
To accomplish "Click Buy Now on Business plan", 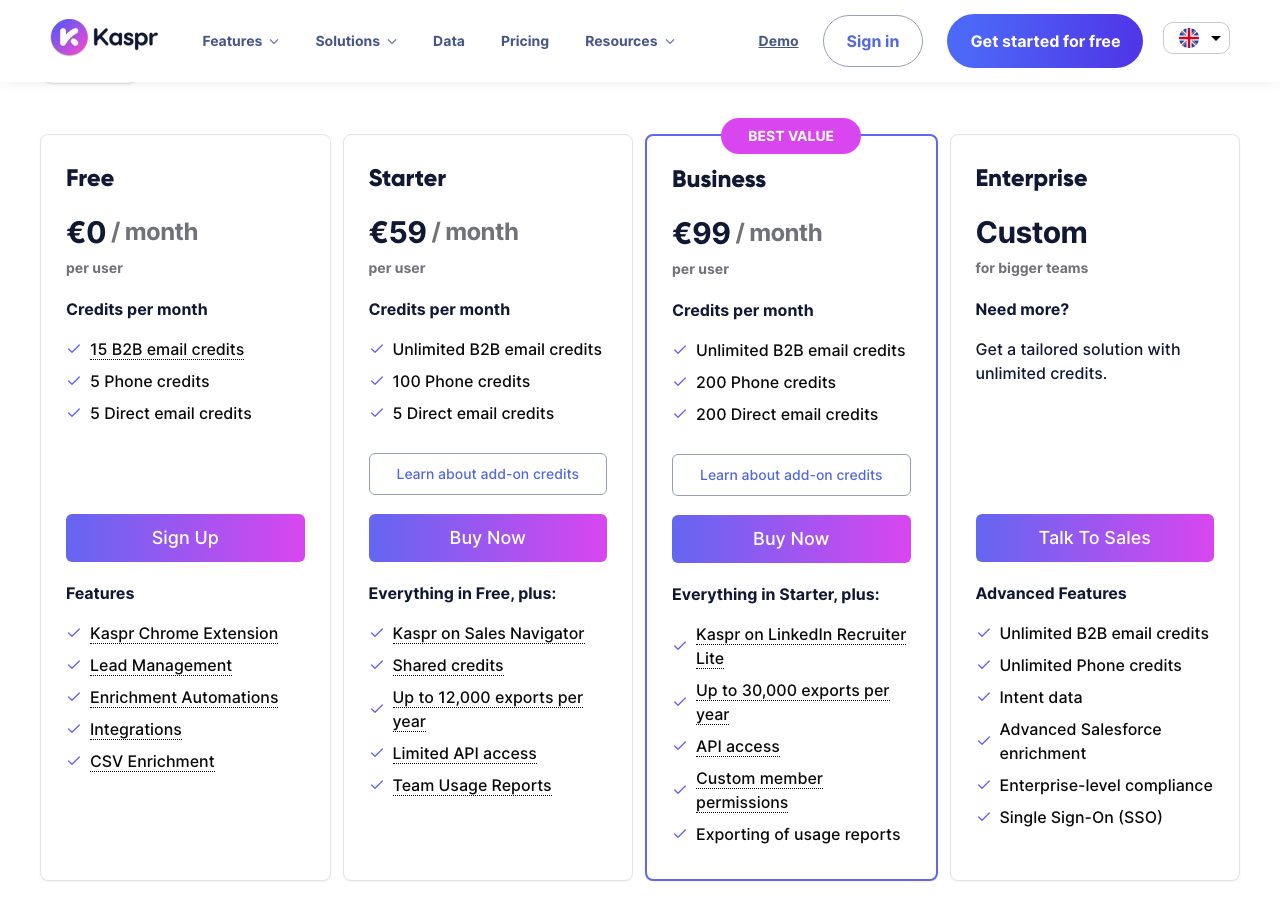I will point(791,539).
